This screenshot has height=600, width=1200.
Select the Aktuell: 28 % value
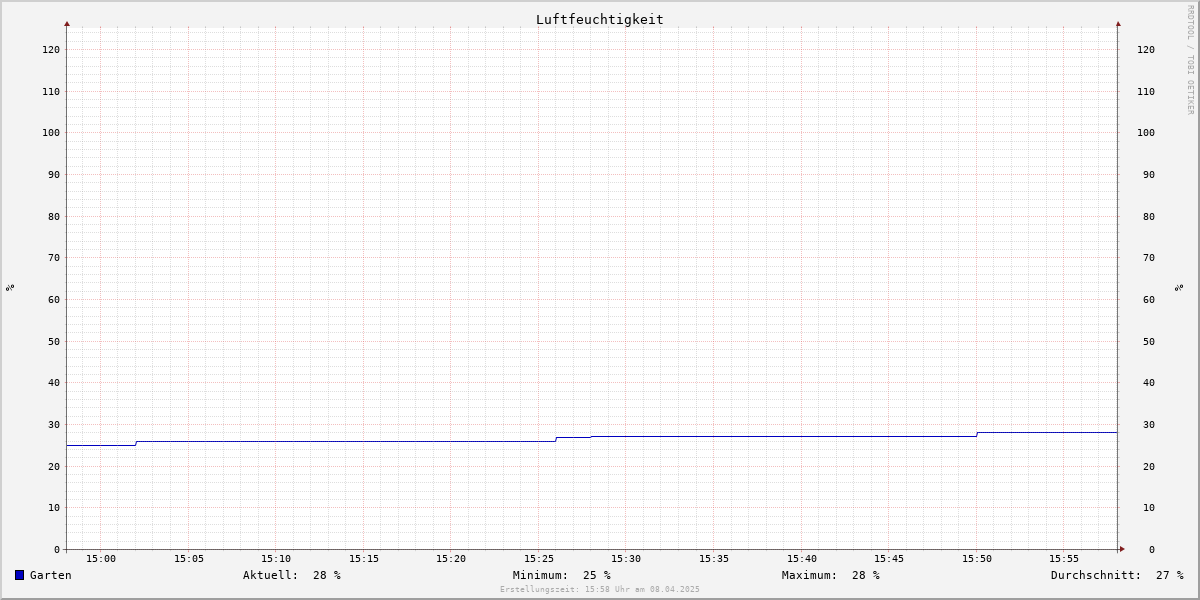[292, 575]
